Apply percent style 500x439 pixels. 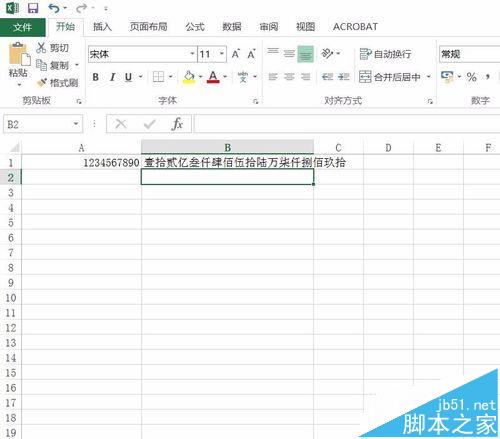click(471, 77)
